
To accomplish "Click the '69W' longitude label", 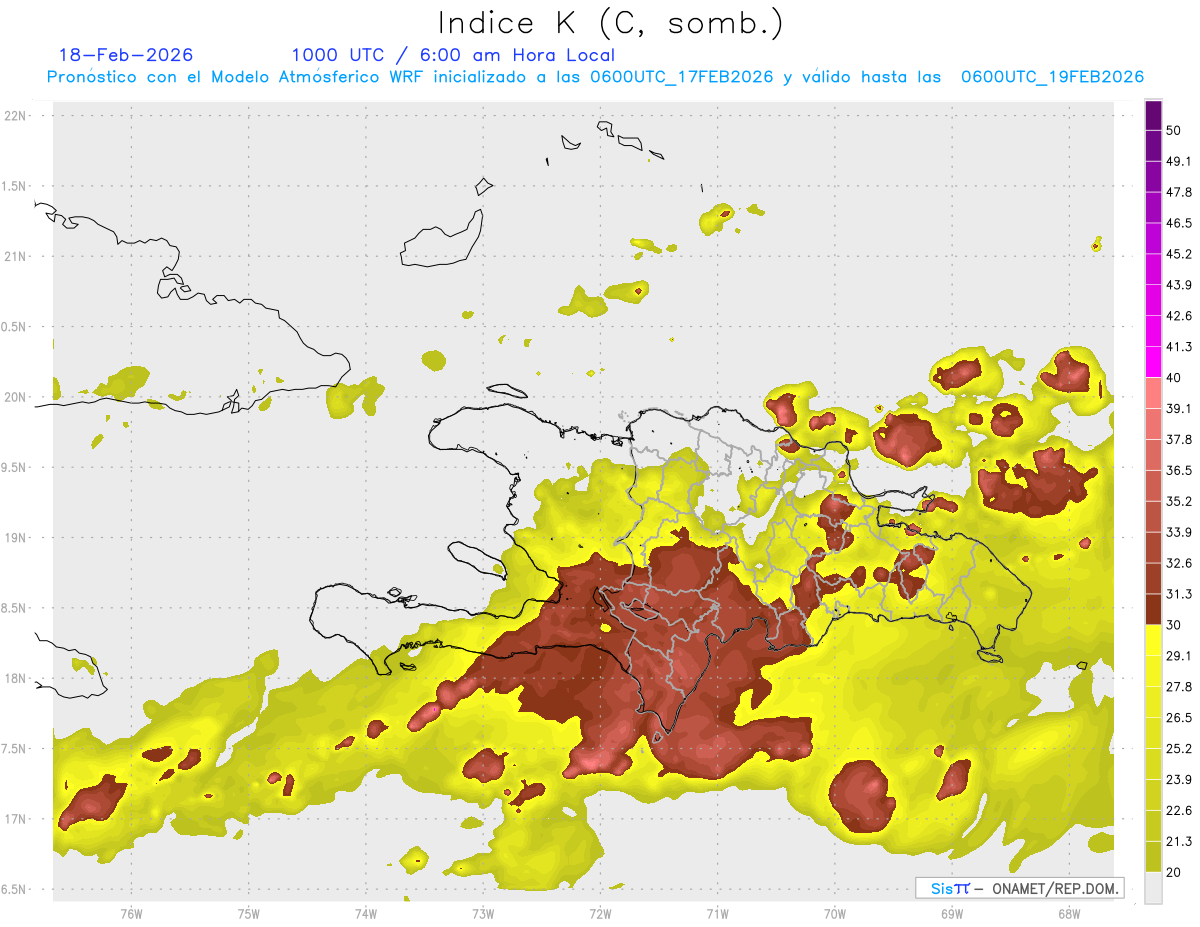I will (951, 914).
